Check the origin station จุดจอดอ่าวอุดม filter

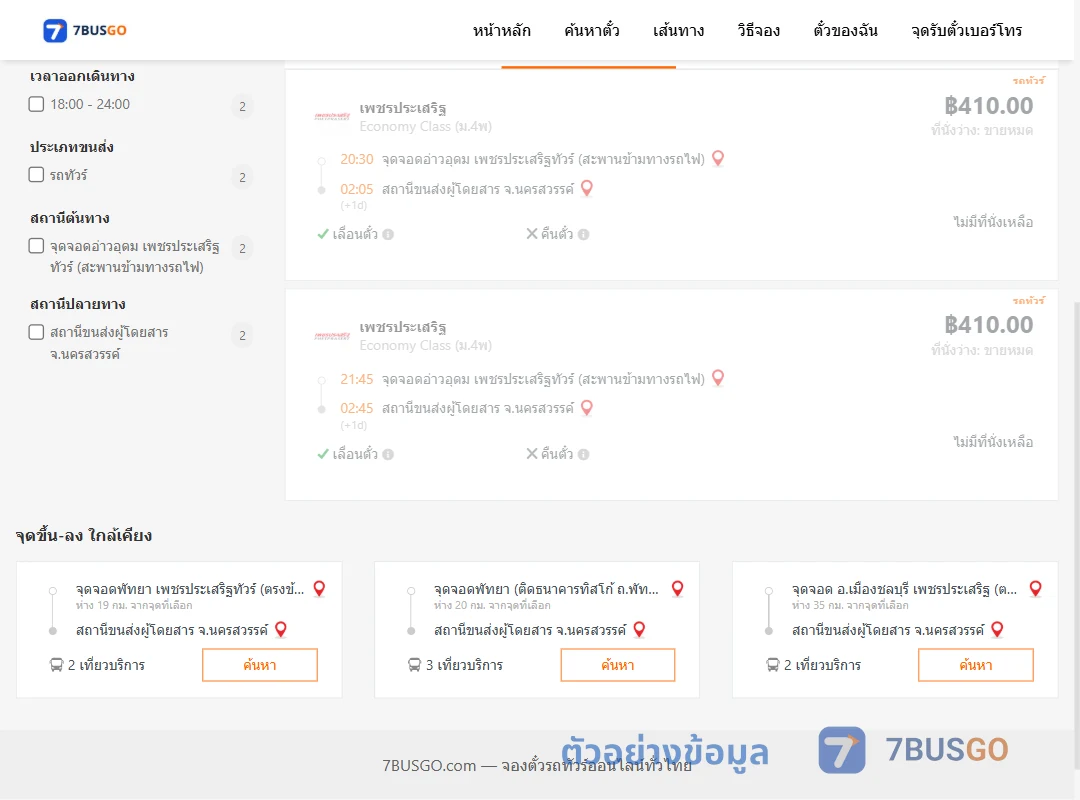point(37,245)
